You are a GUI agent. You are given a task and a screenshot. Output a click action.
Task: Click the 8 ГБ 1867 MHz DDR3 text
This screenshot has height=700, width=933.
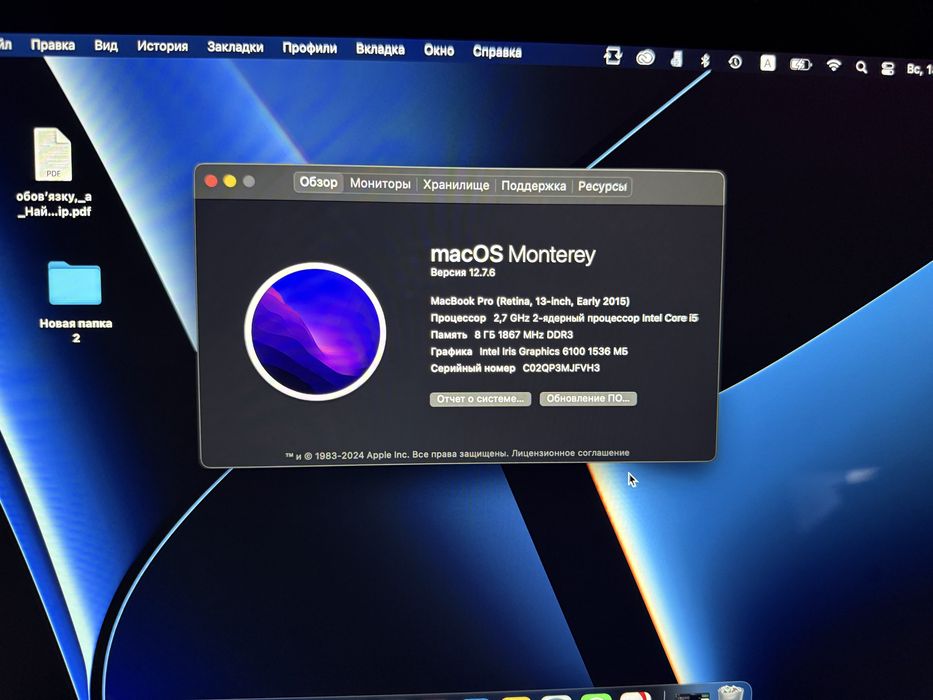click(524, 335)
